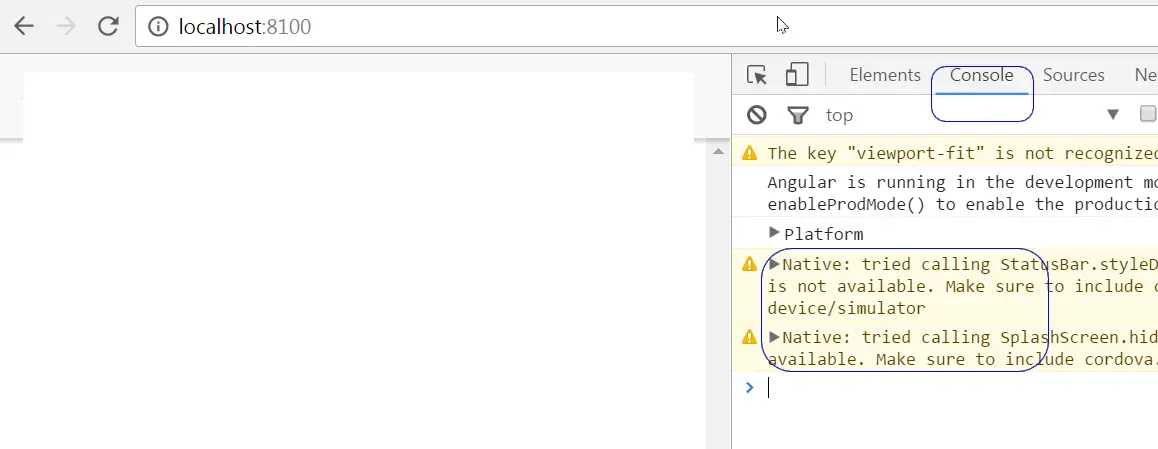Reload the localhost page

pyautogui.click(x=109, y=27)
